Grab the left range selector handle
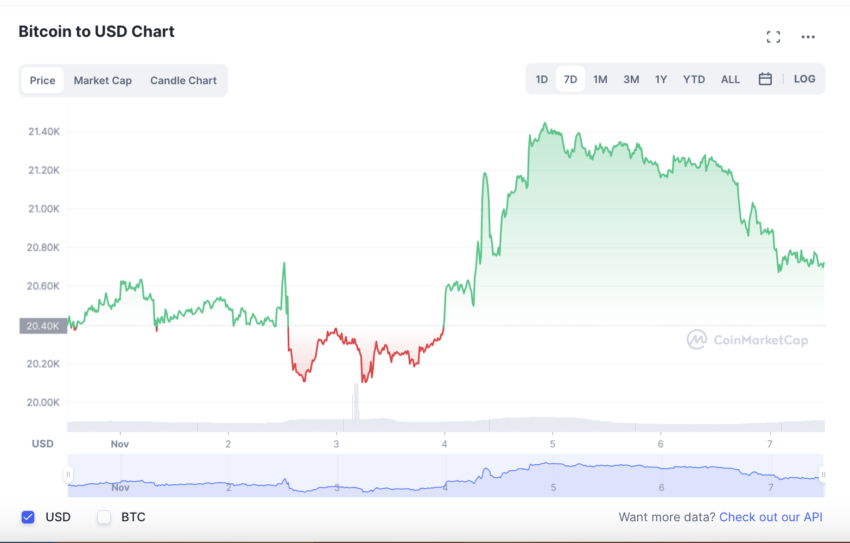 (68, 475)
